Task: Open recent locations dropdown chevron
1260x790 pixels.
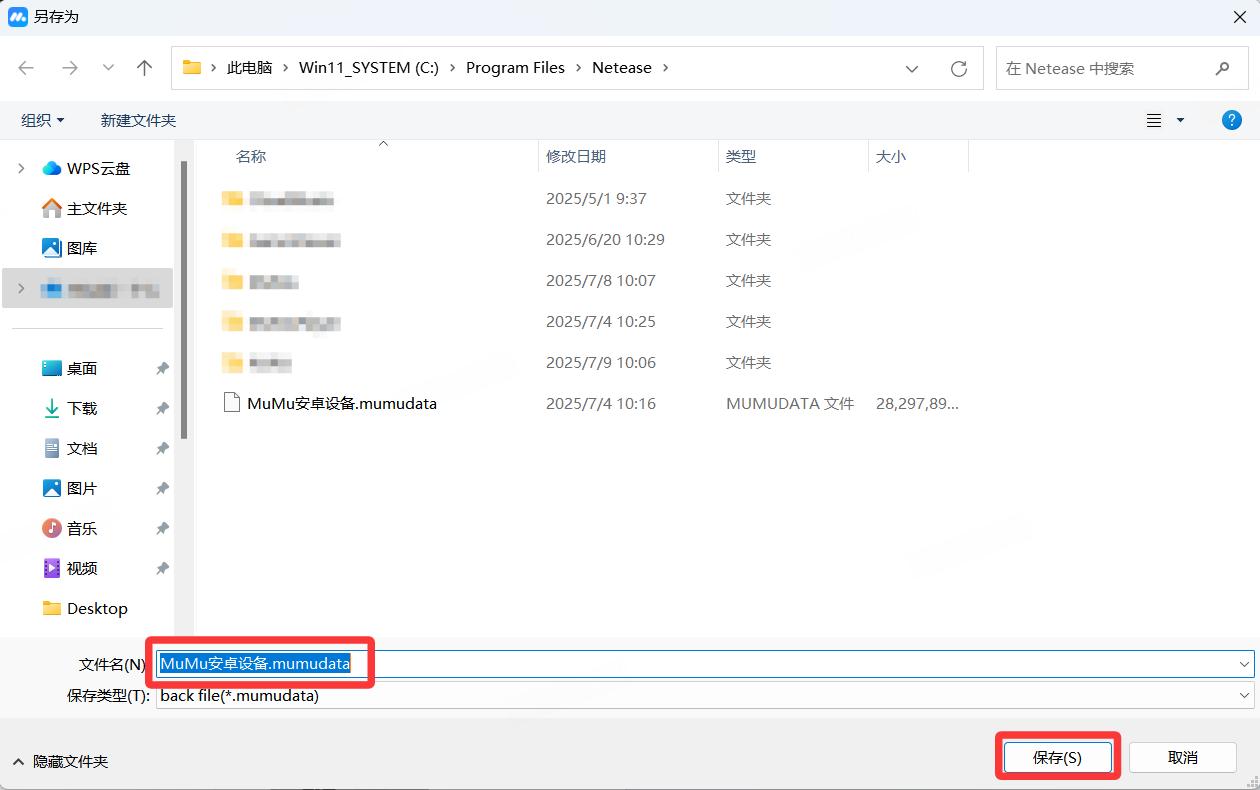Action: 108,68
